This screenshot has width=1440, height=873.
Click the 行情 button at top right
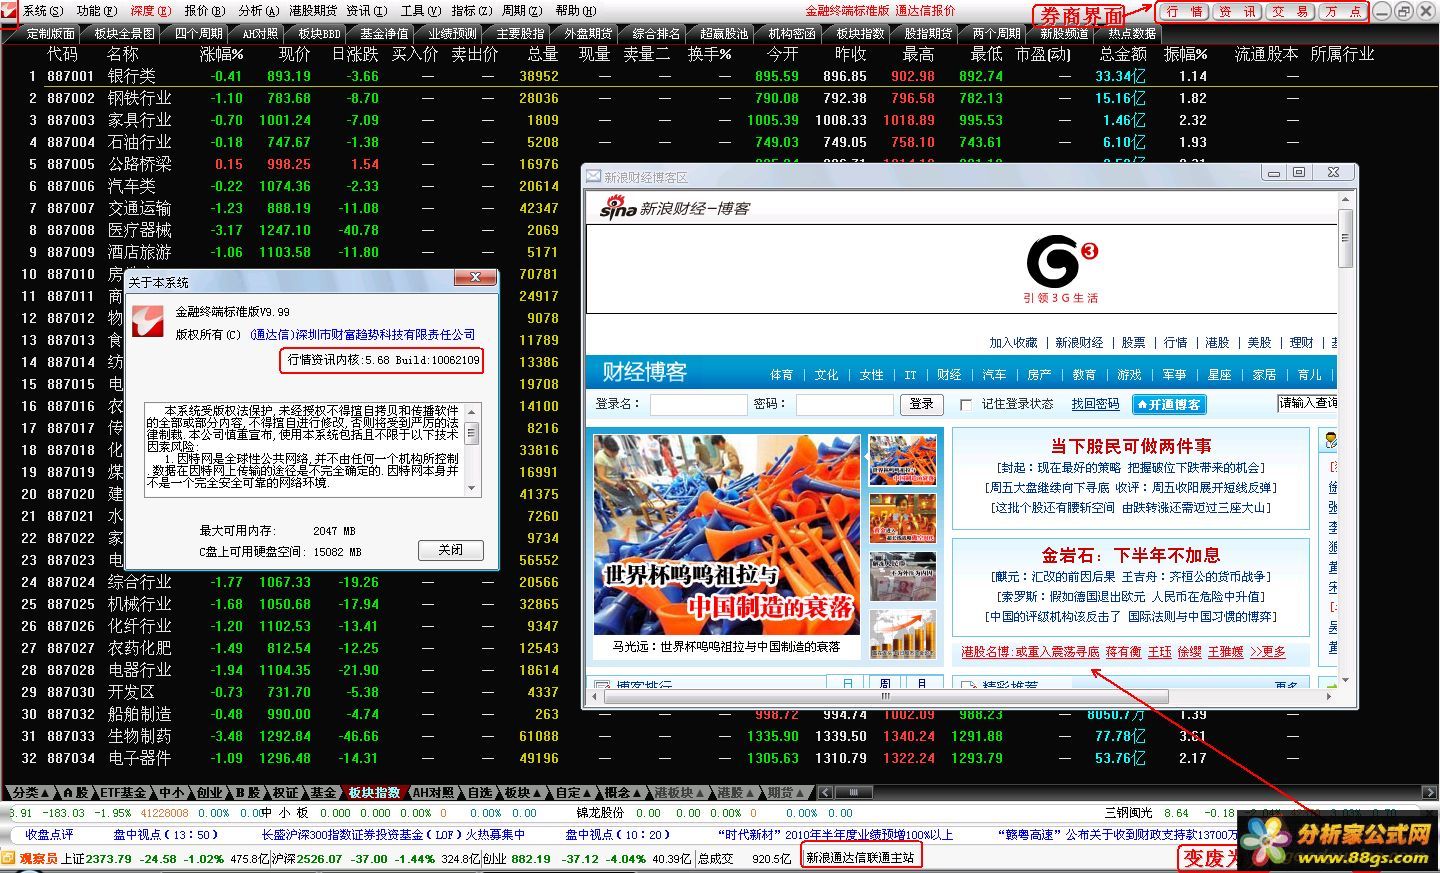tap(1183, 12)
